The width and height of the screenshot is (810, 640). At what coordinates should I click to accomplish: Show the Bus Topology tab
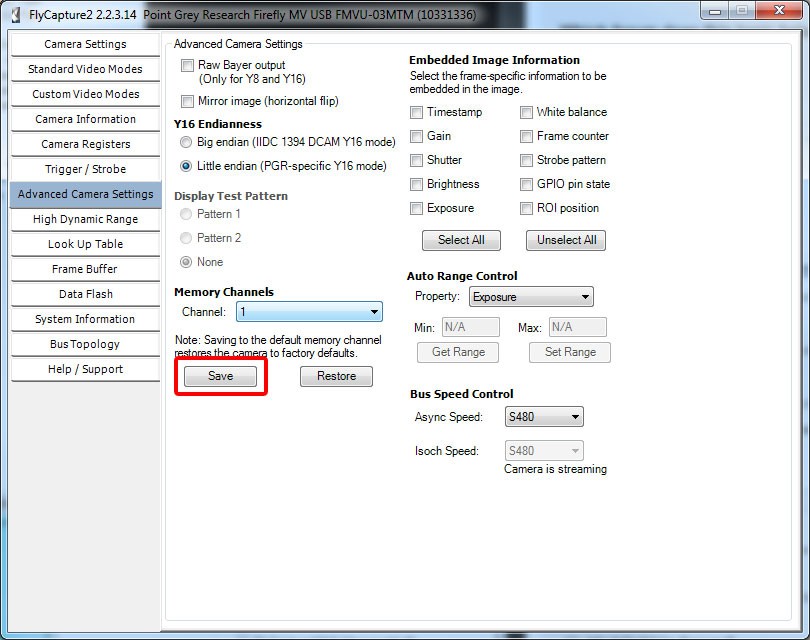[85, 344]
